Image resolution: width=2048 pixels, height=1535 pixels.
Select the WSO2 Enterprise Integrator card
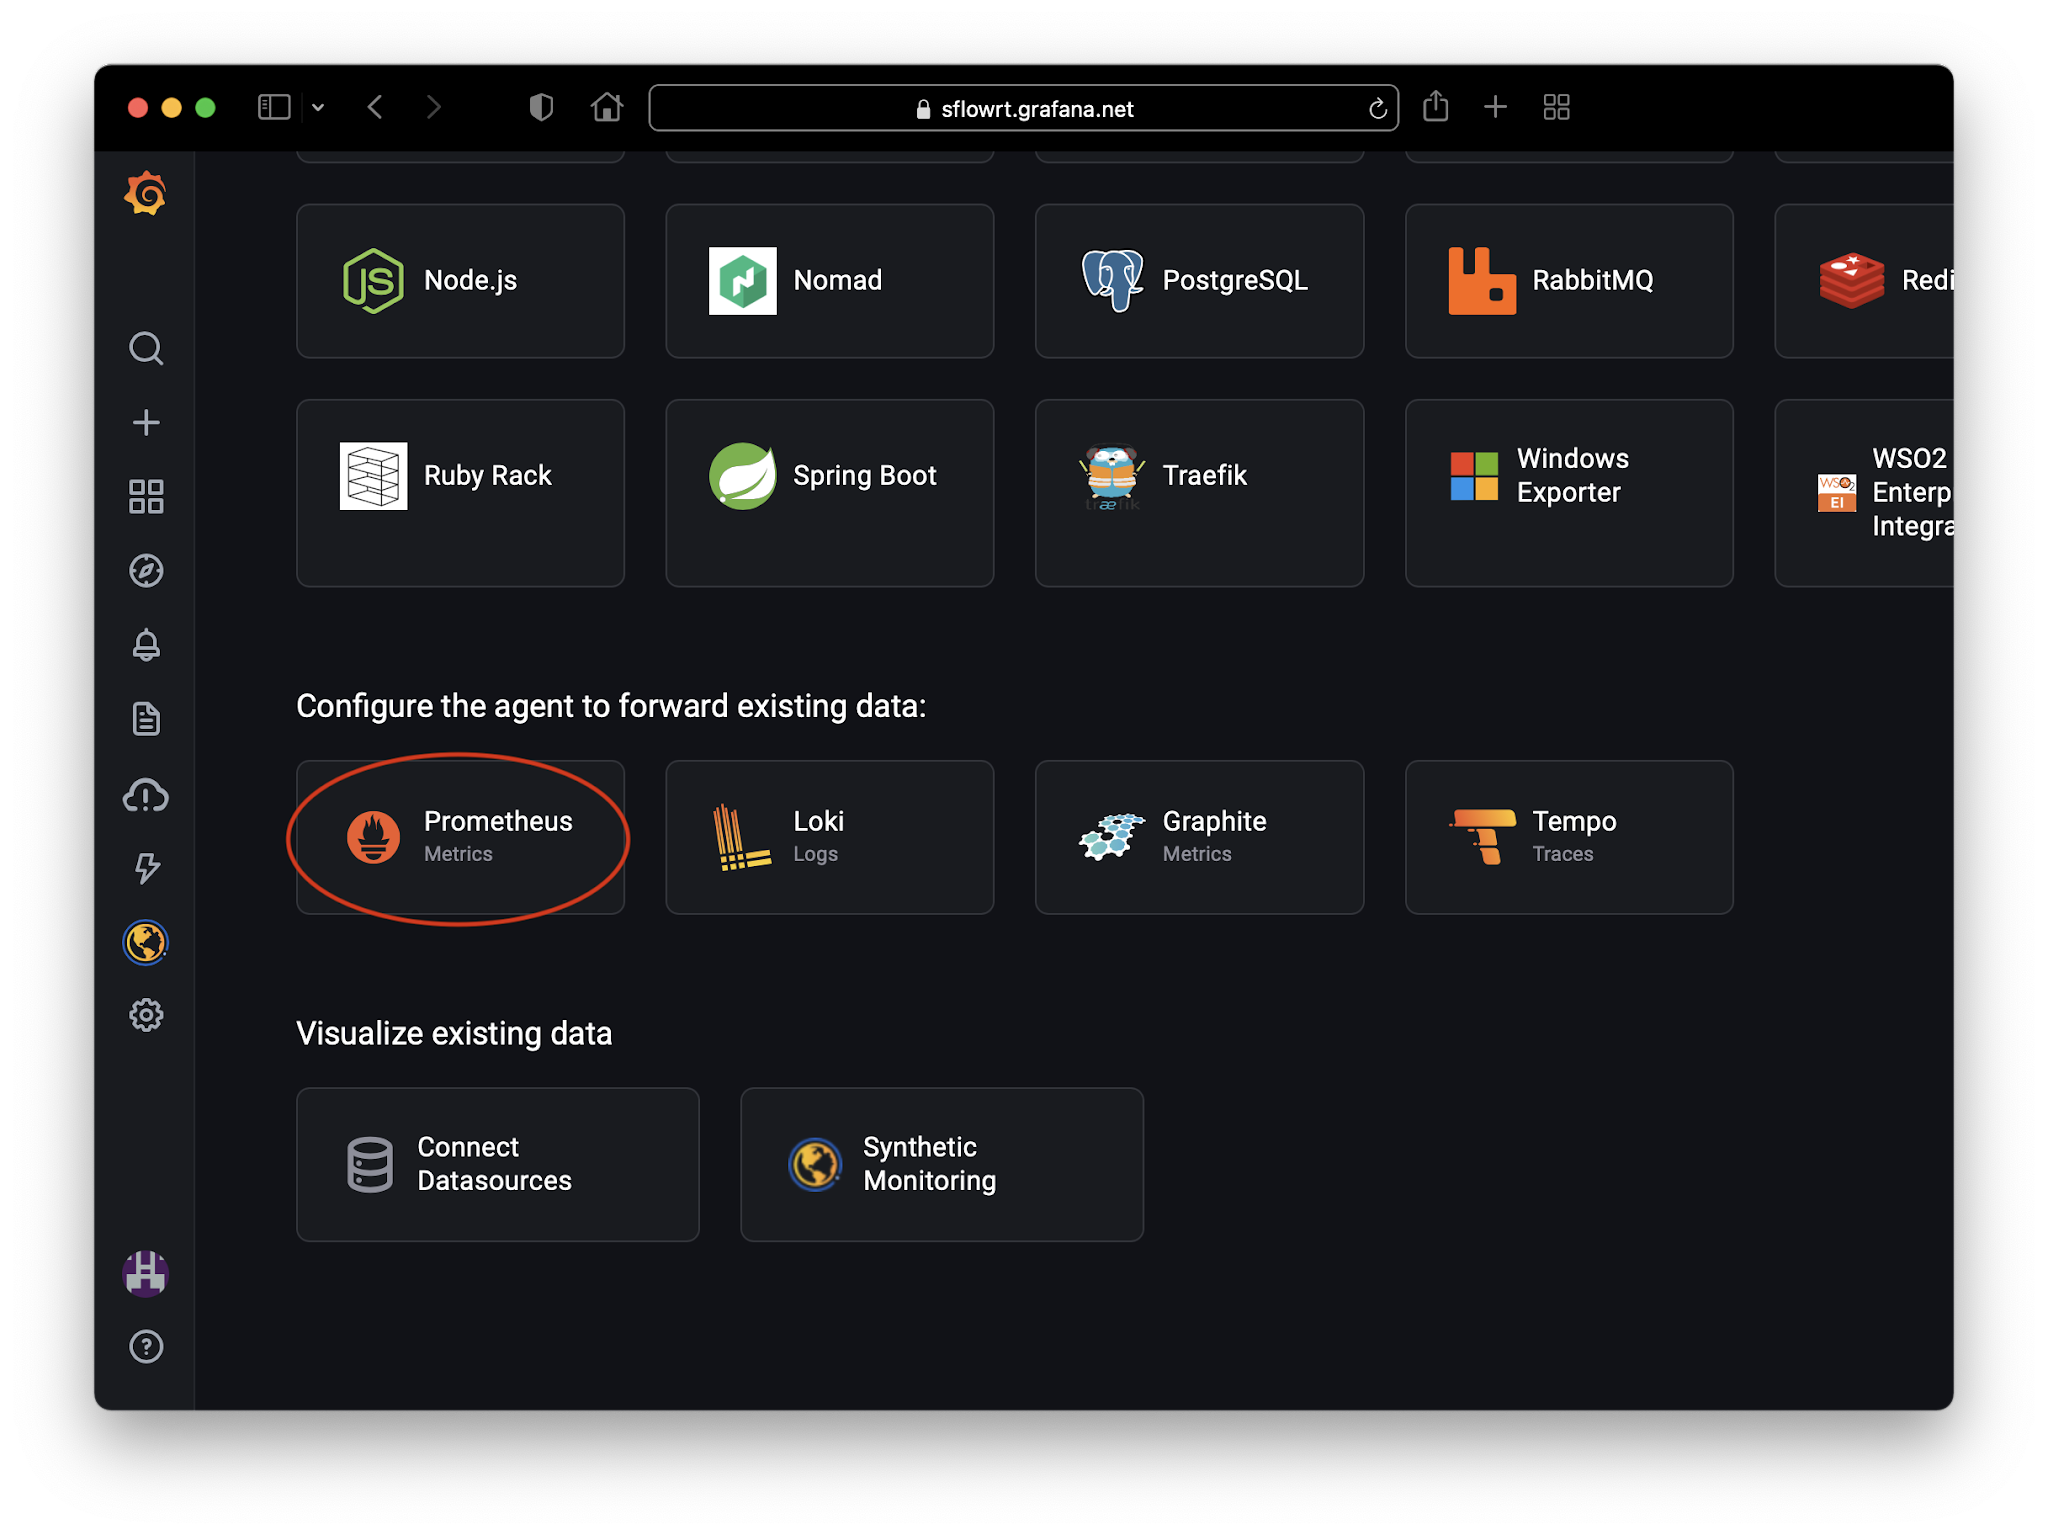coord(1865,493)
